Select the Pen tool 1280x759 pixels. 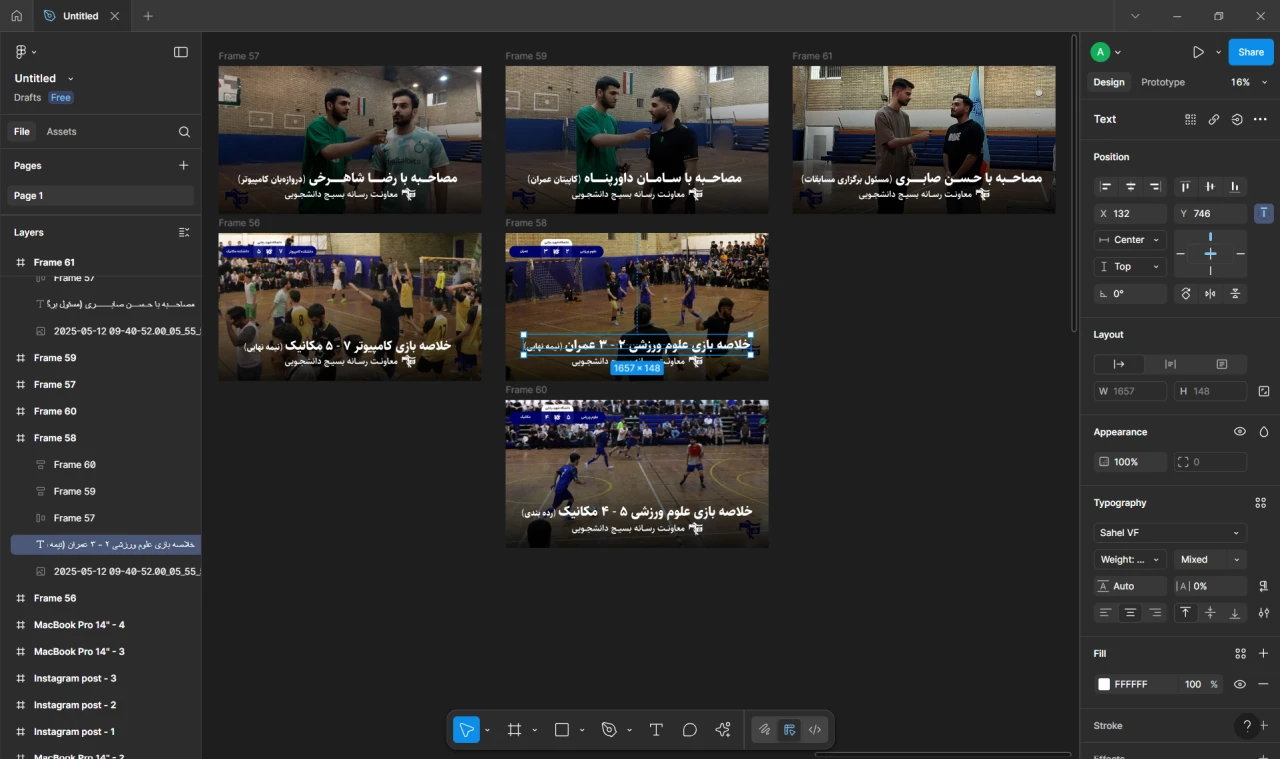point(609,730)
